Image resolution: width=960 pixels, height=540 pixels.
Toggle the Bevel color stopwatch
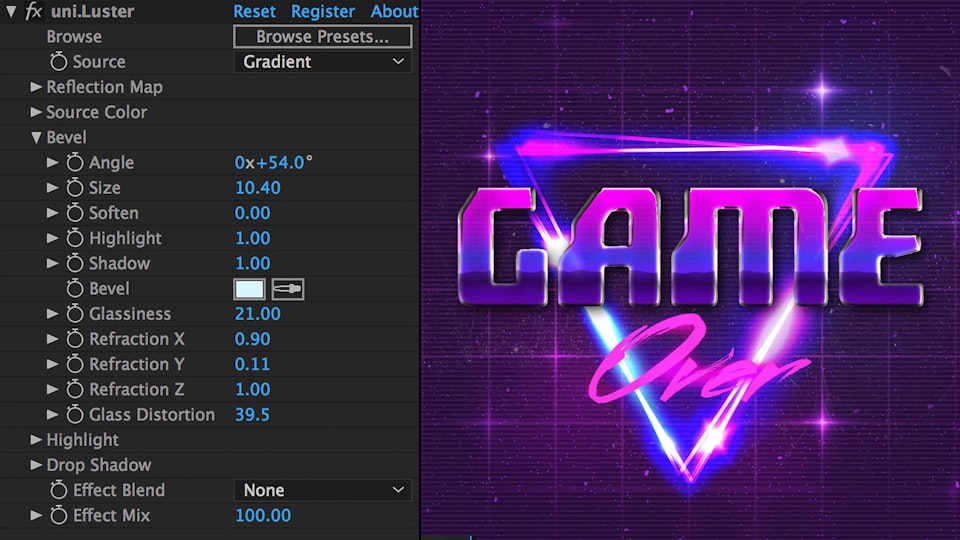coord(75,289)
